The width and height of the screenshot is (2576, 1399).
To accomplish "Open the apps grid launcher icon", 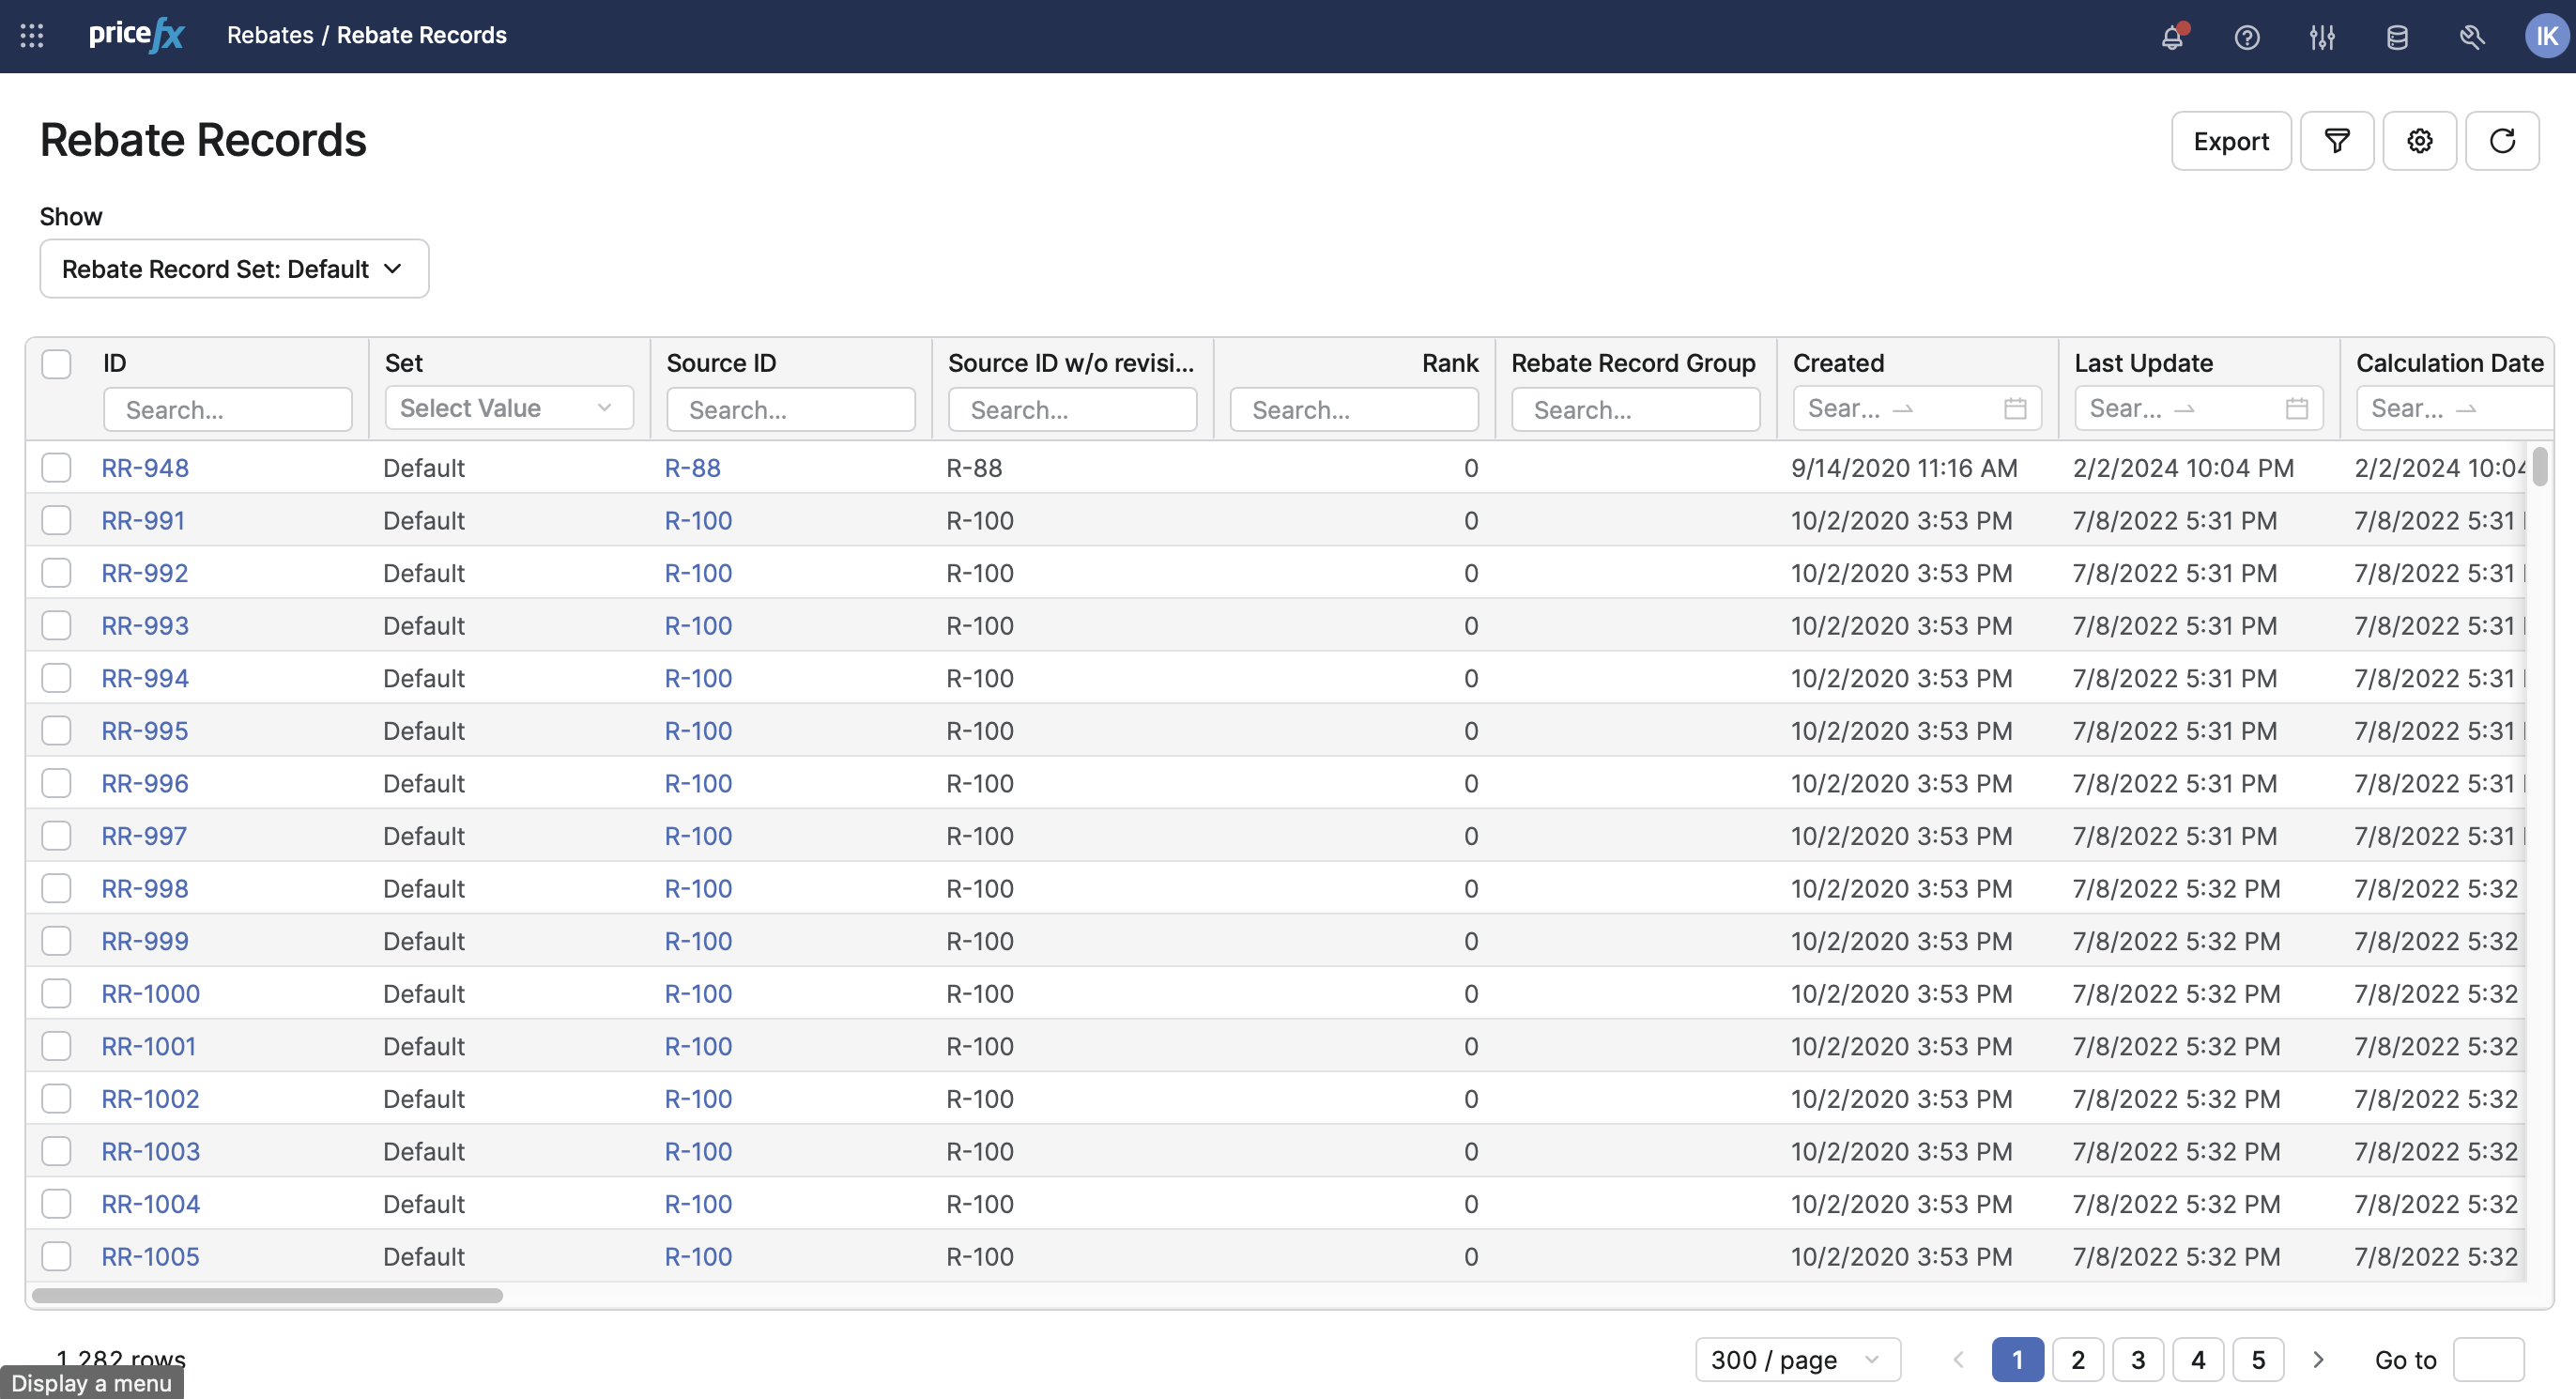I will coord(32,36).
